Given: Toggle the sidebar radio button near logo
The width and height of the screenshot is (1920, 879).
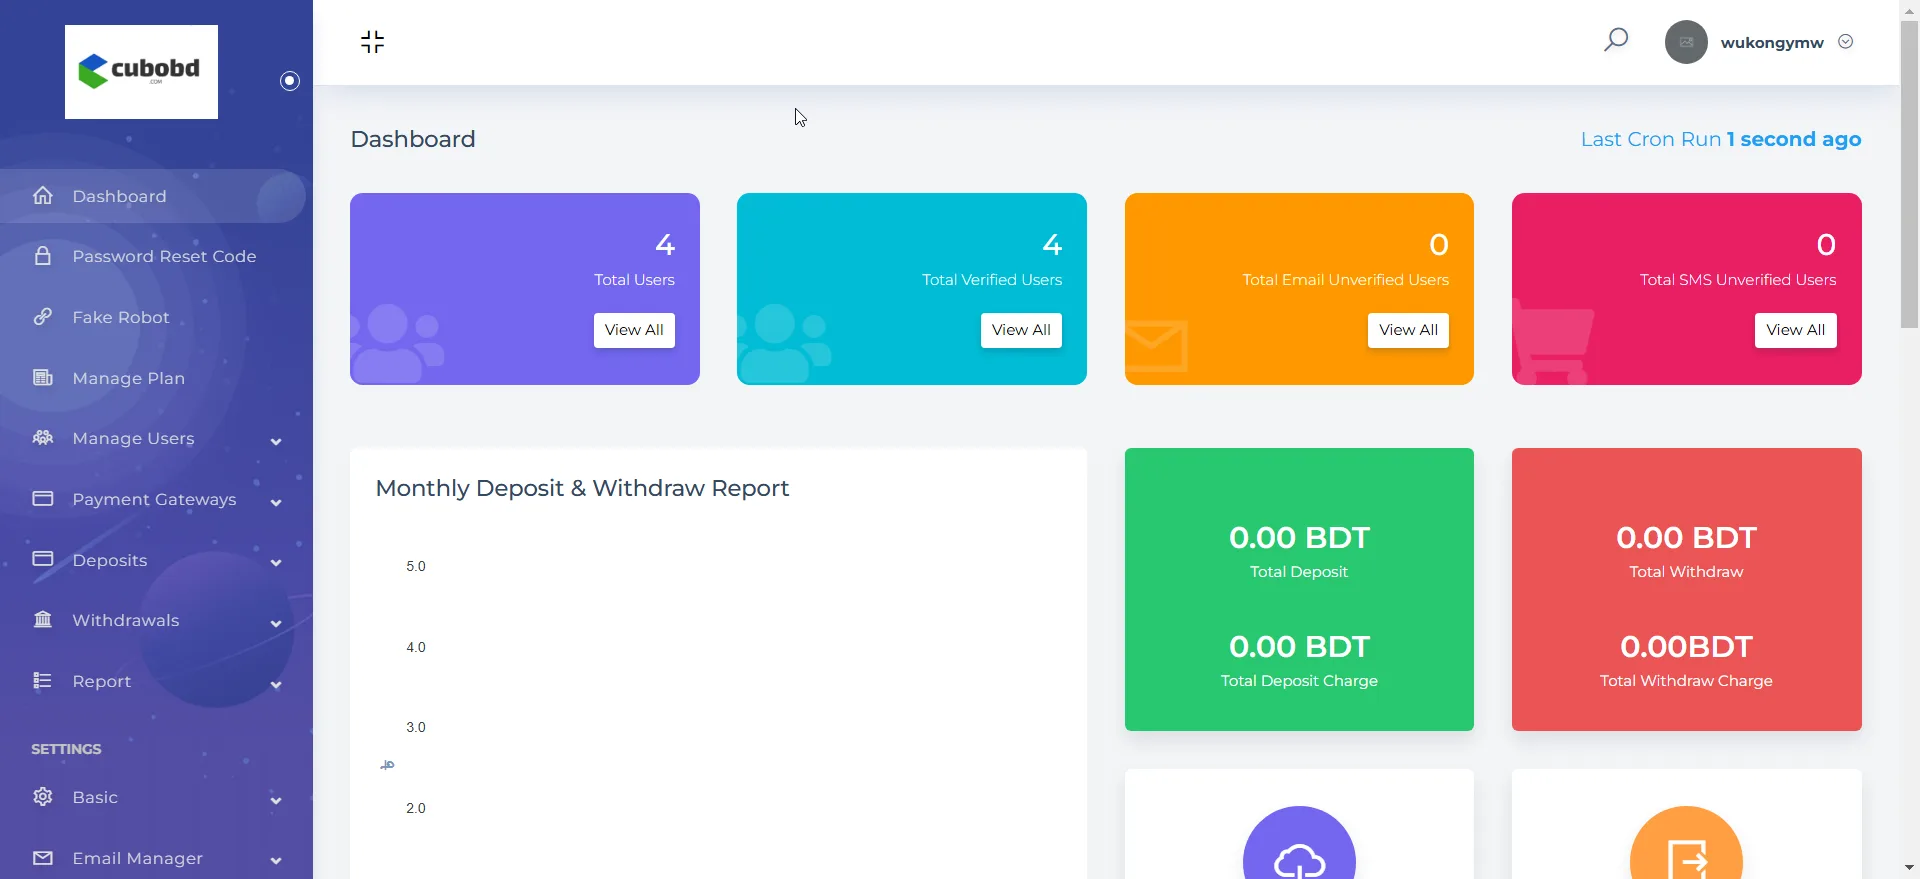Looking at the screenshot, I should coord(290,81).
